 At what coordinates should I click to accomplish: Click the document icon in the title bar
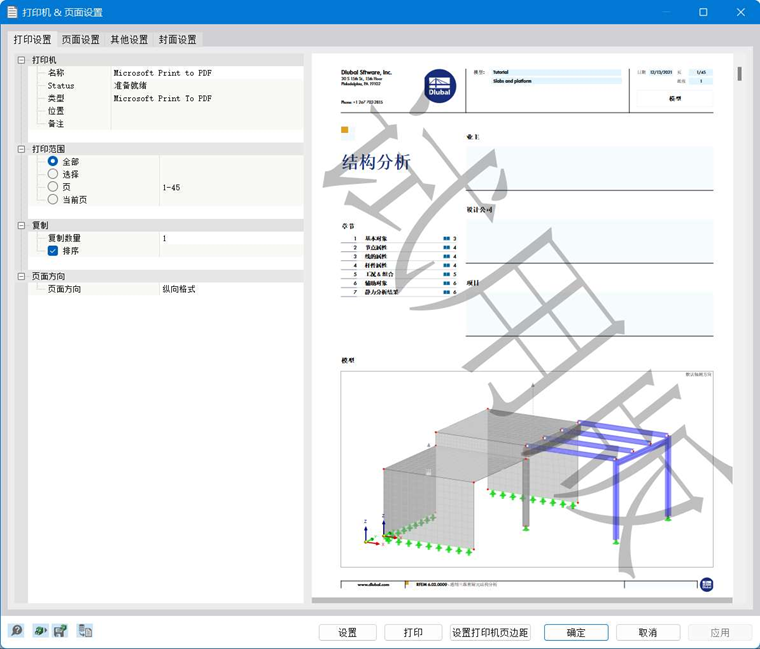12,12
